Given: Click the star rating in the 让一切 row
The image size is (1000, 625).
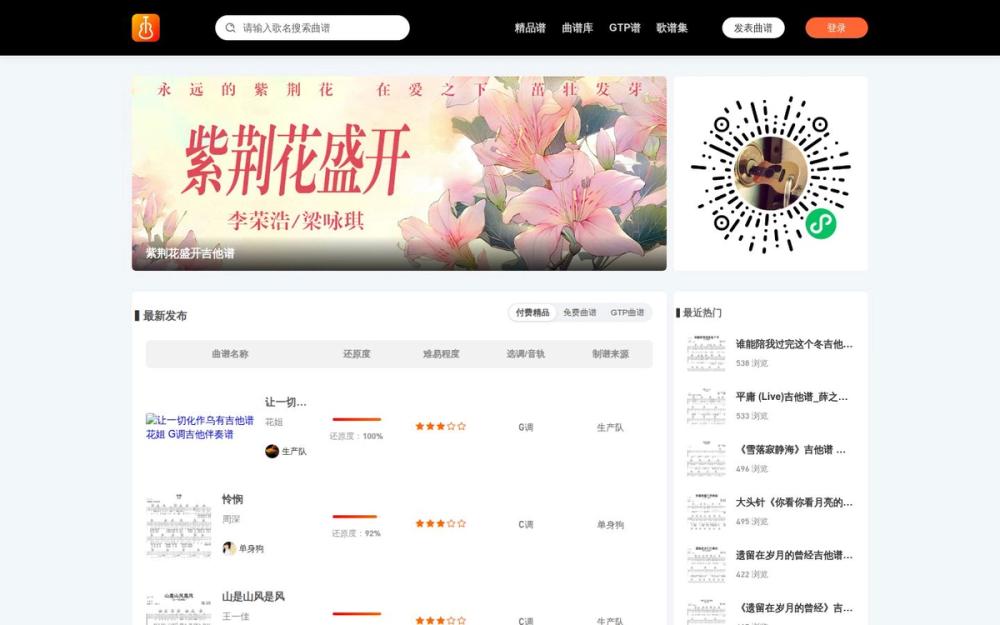Looking at the screenshot, I should point(441,427).
